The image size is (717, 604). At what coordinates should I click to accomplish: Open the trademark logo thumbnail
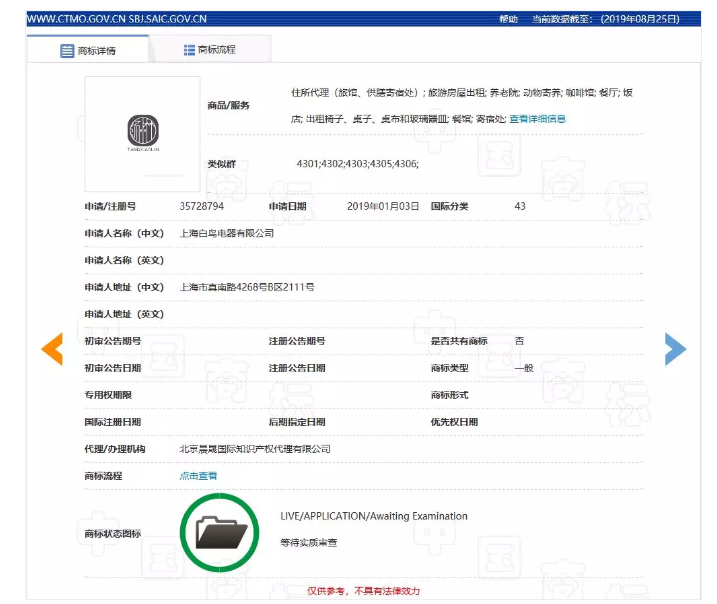pyautogui.click(x=143, y=134)
